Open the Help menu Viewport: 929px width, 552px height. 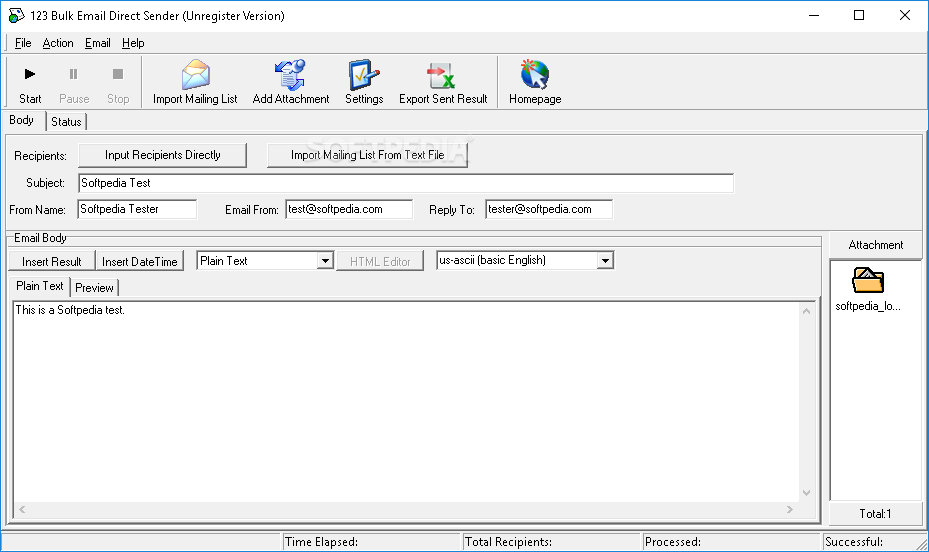(x=133, y=43)
